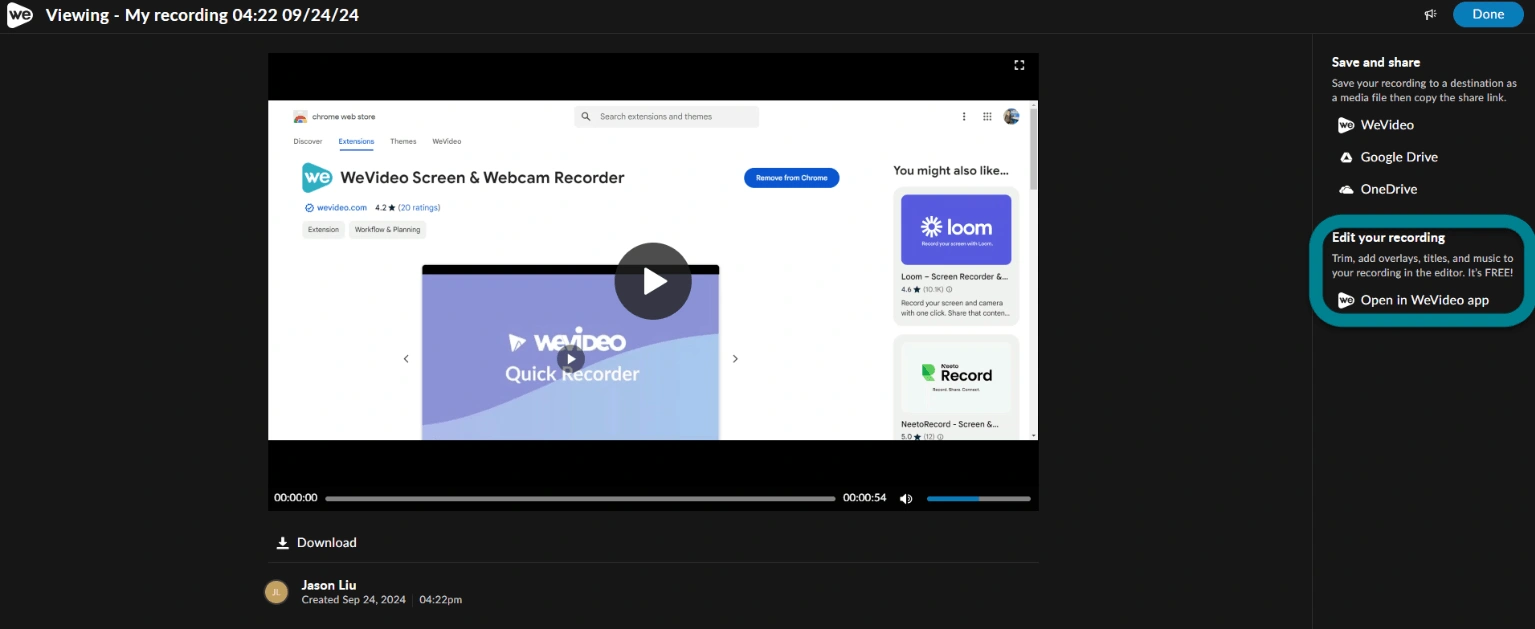Click the Done button

coord(1488,14)
